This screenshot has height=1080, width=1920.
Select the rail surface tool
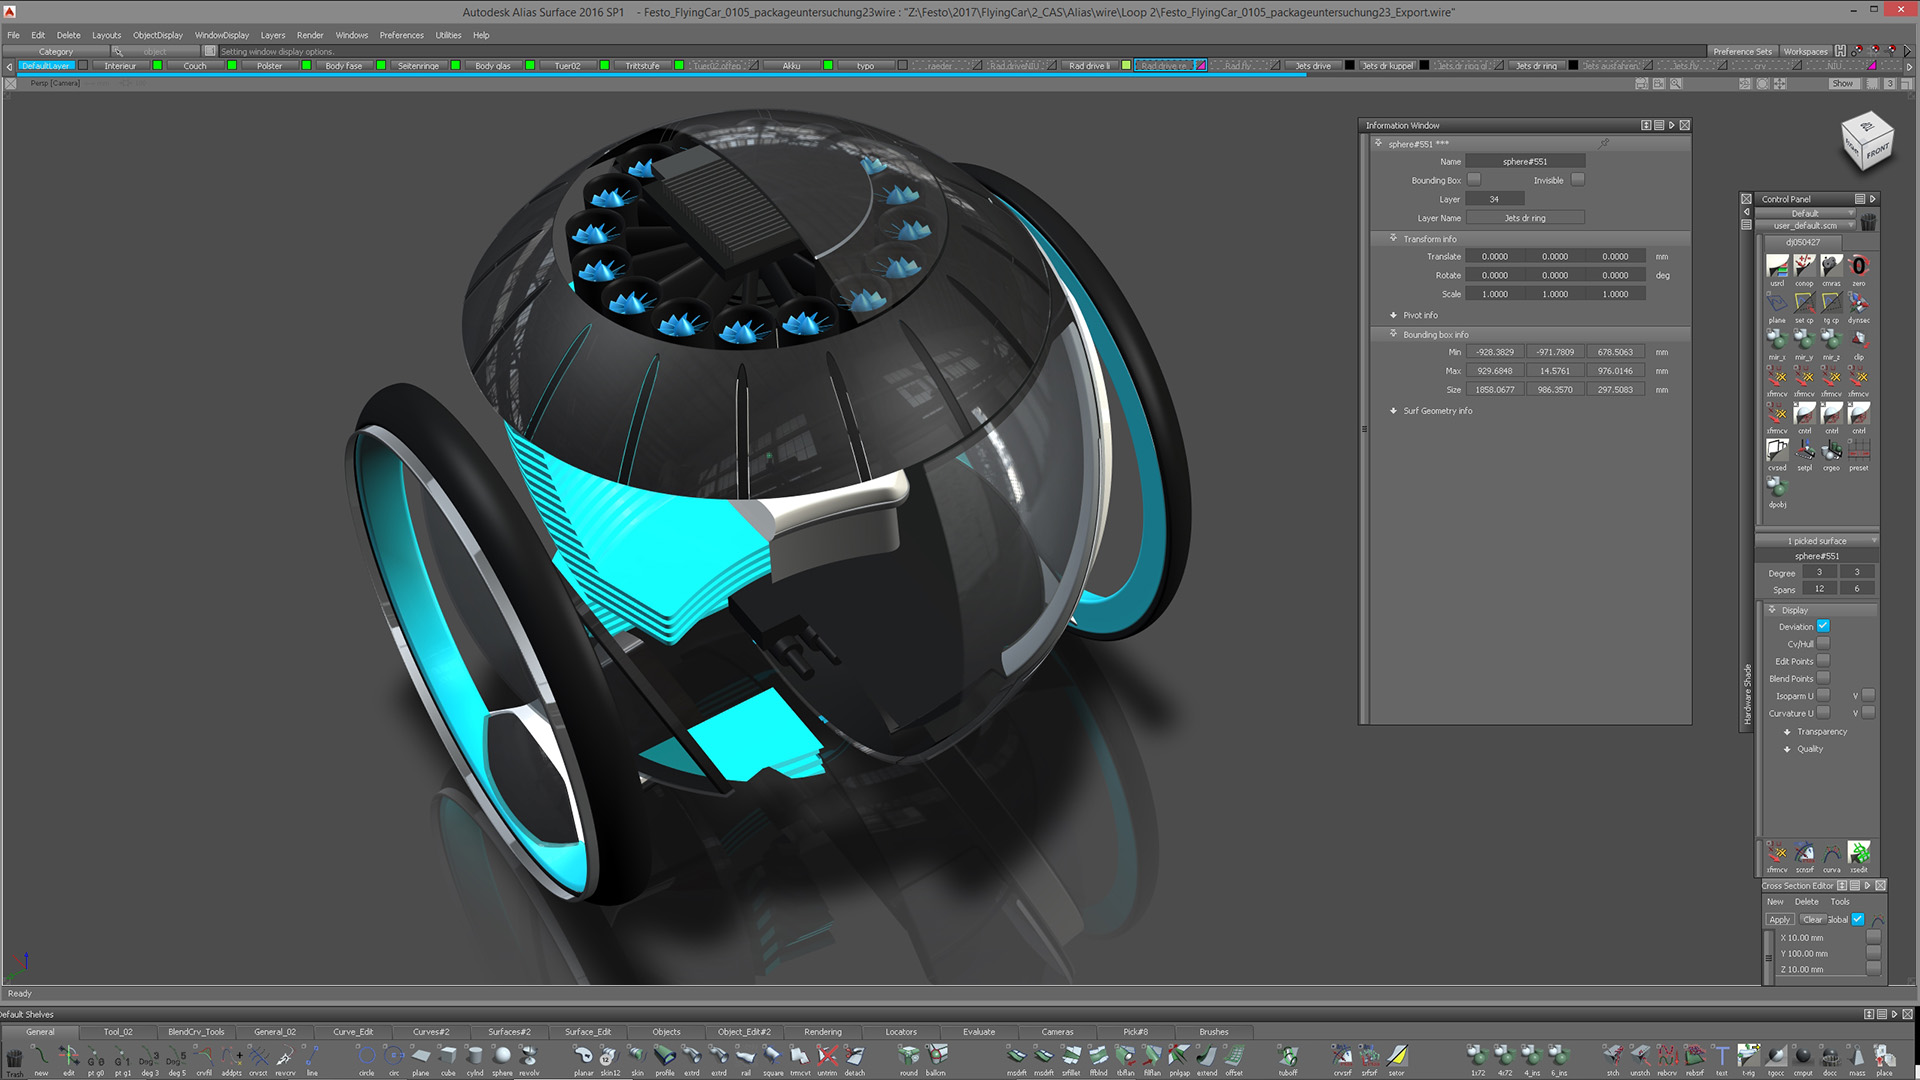pyautogui.click(x=746, y=1058)
